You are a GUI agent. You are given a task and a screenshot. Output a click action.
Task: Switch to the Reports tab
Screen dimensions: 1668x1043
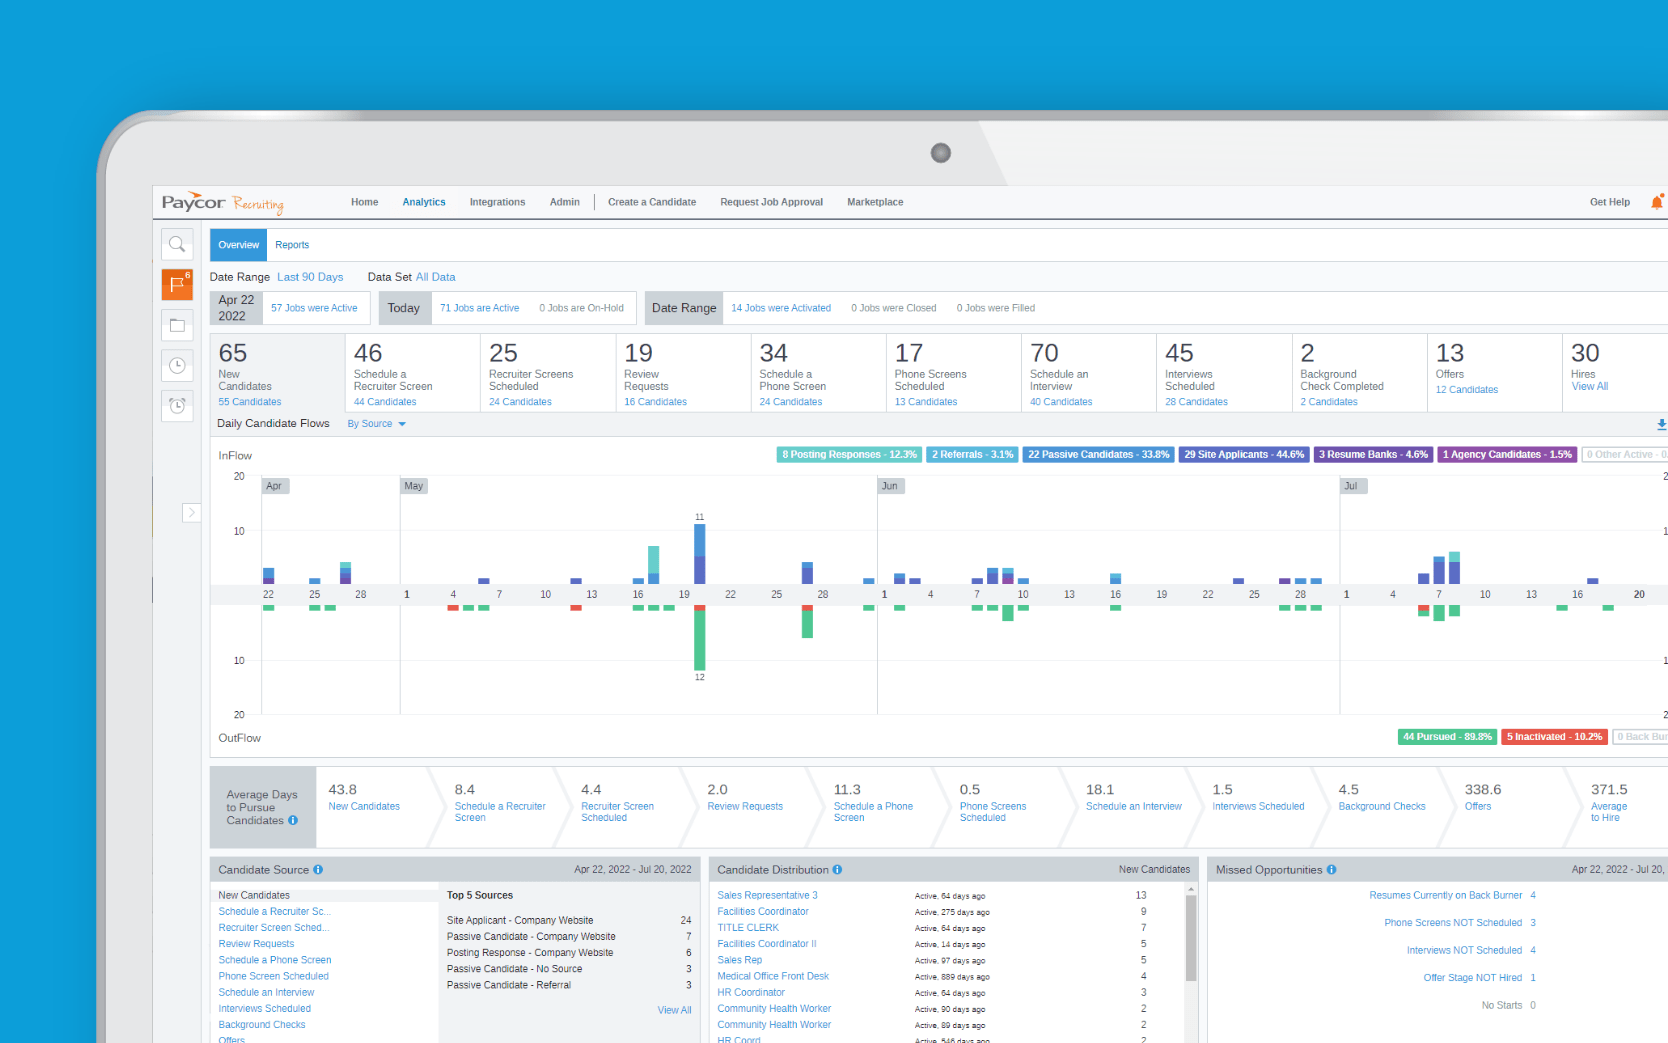coord(292,245)
